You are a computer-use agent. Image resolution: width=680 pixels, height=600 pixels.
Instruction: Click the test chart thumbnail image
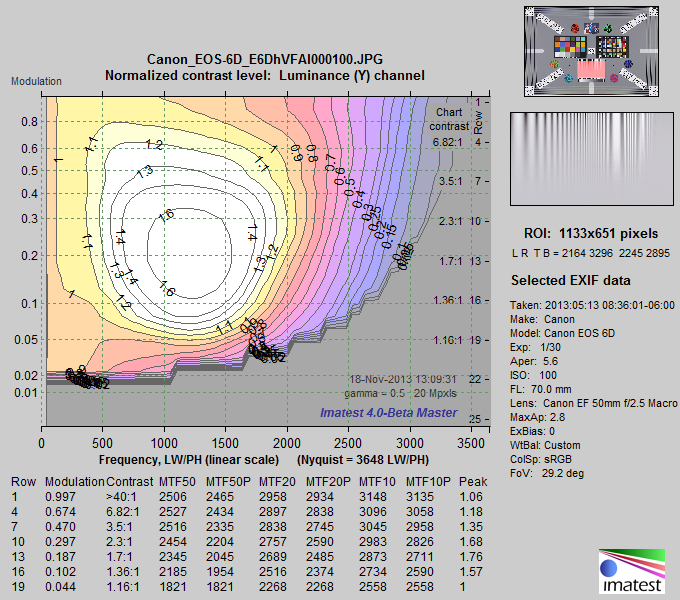coord(592,51)
